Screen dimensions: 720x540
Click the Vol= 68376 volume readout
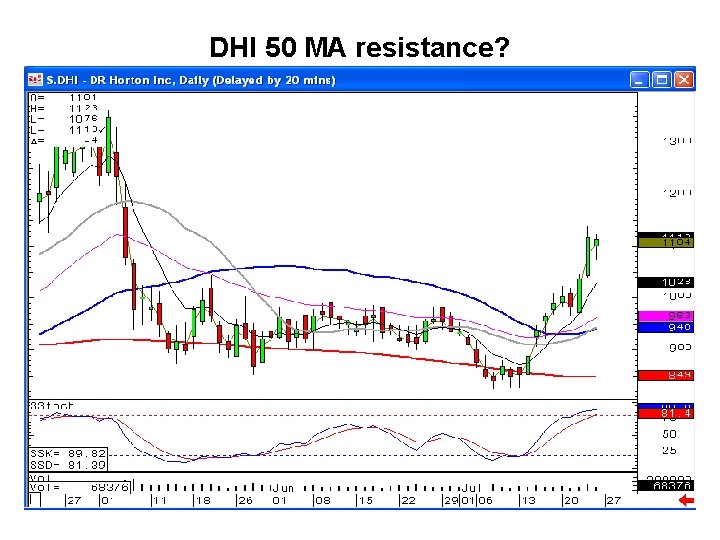[x=80, y=487]
